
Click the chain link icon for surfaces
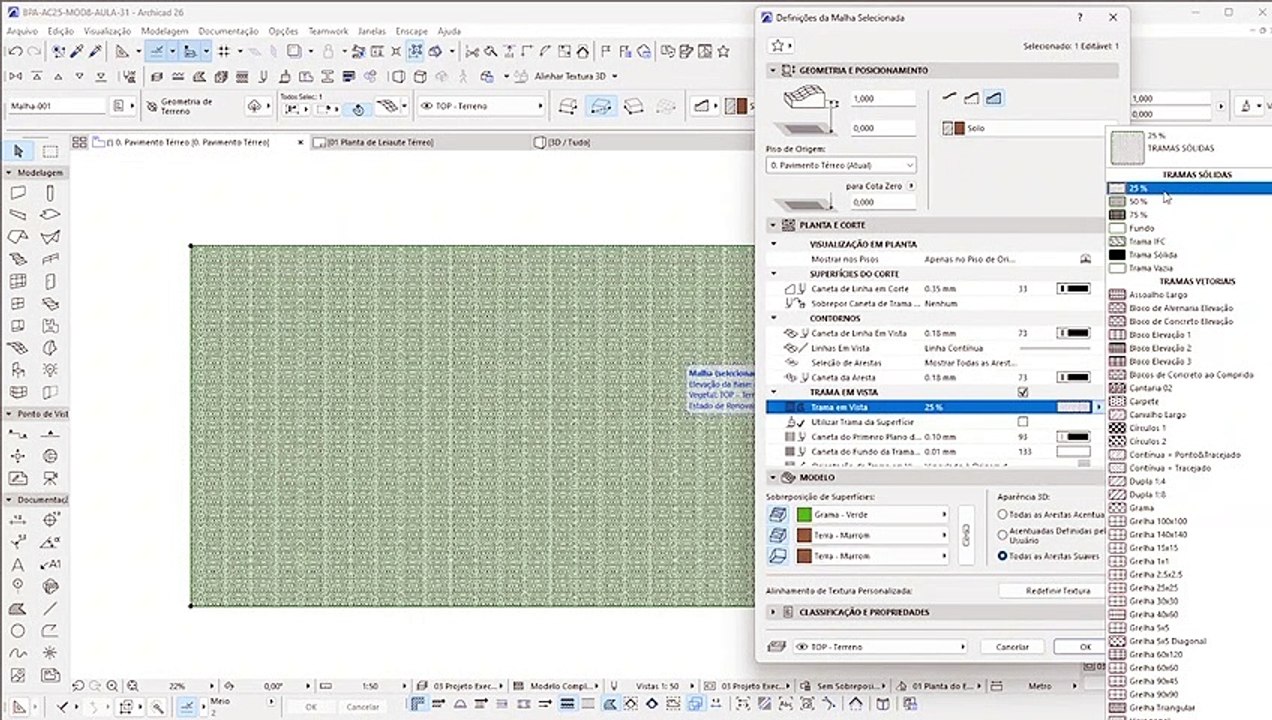pos(966,535)
